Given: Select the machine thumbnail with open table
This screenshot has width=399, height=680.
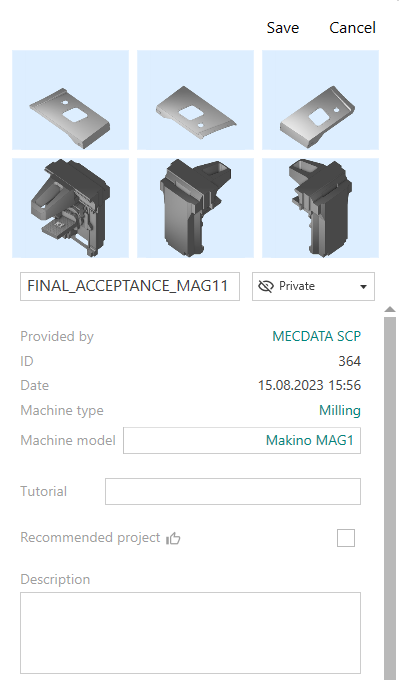Looking at the screenshot, I should pyautogui.click(x=70, y=208).
